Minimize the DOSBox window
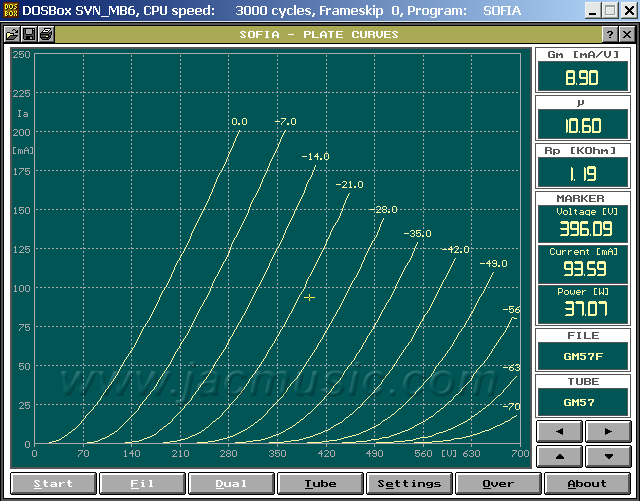640x501 pixels. [593, 10]
